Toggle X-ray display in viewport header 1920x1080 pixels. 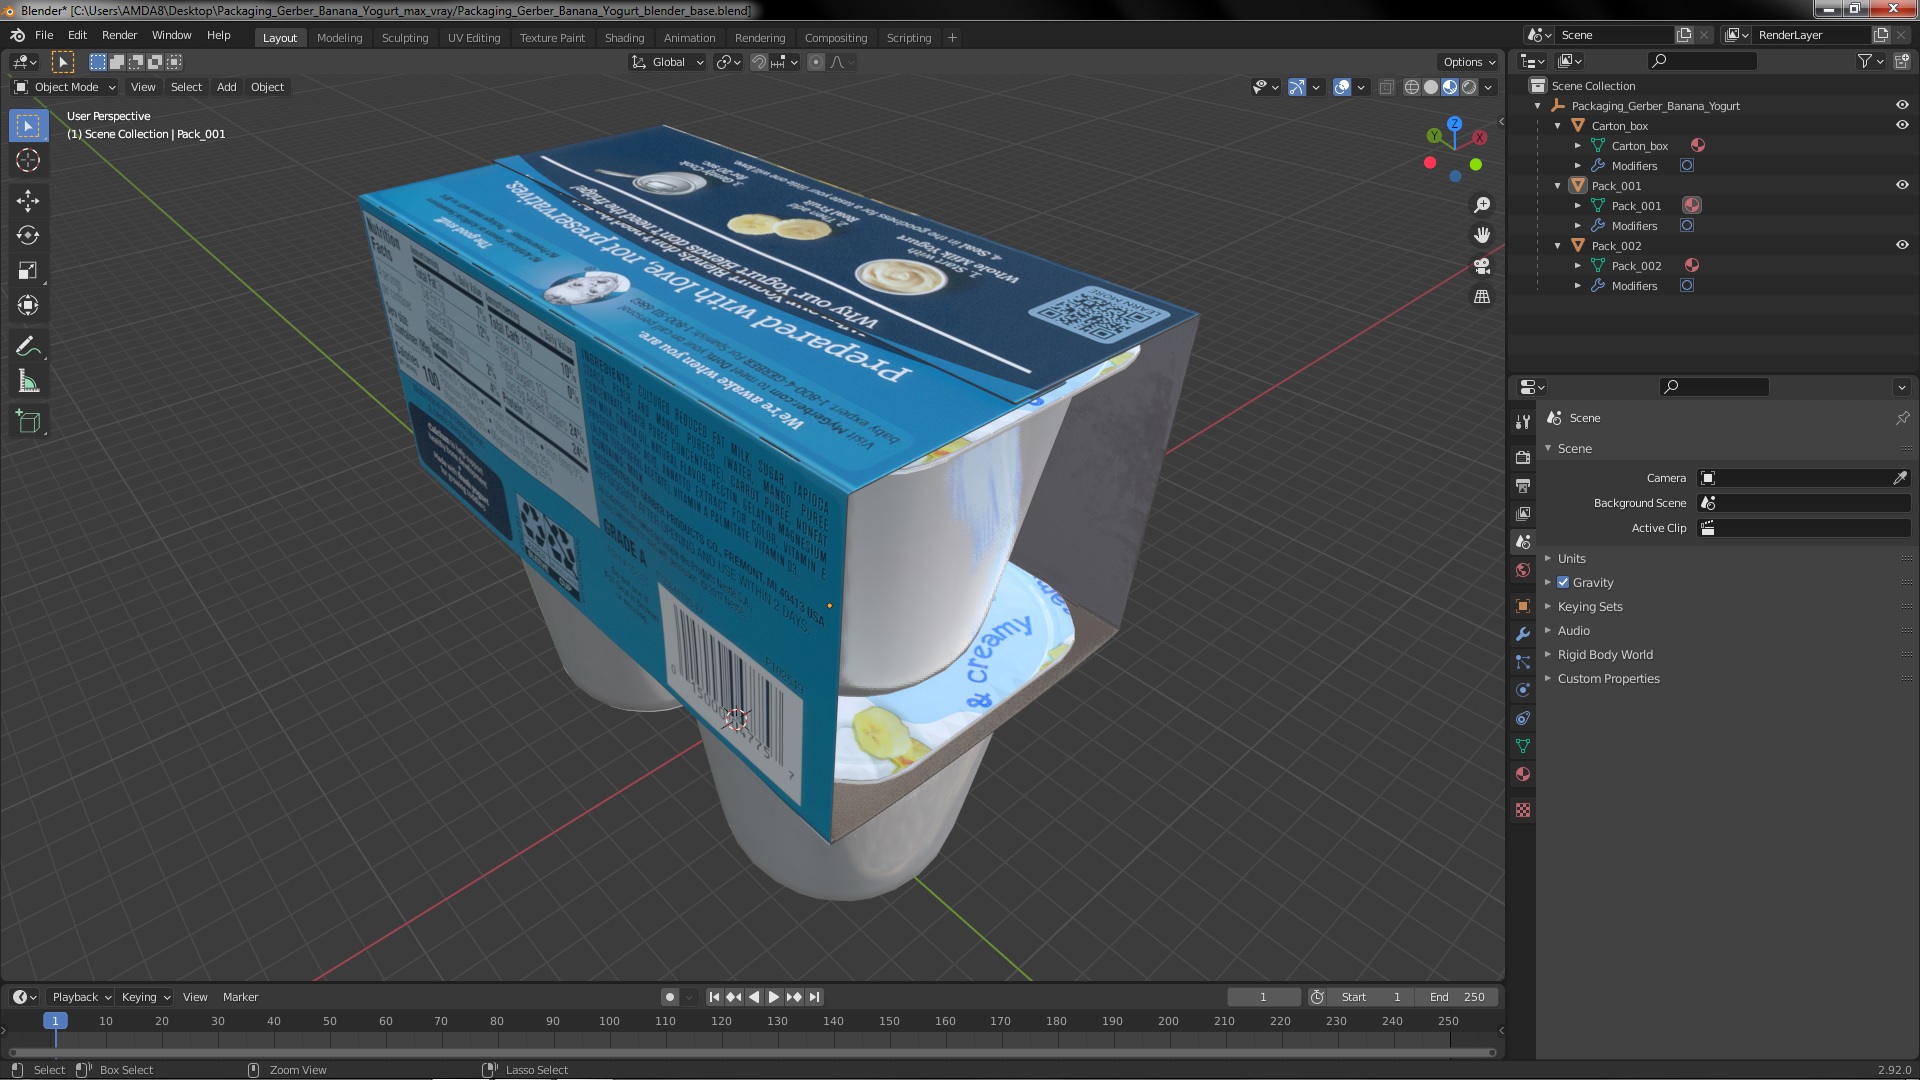[1386, 87]
